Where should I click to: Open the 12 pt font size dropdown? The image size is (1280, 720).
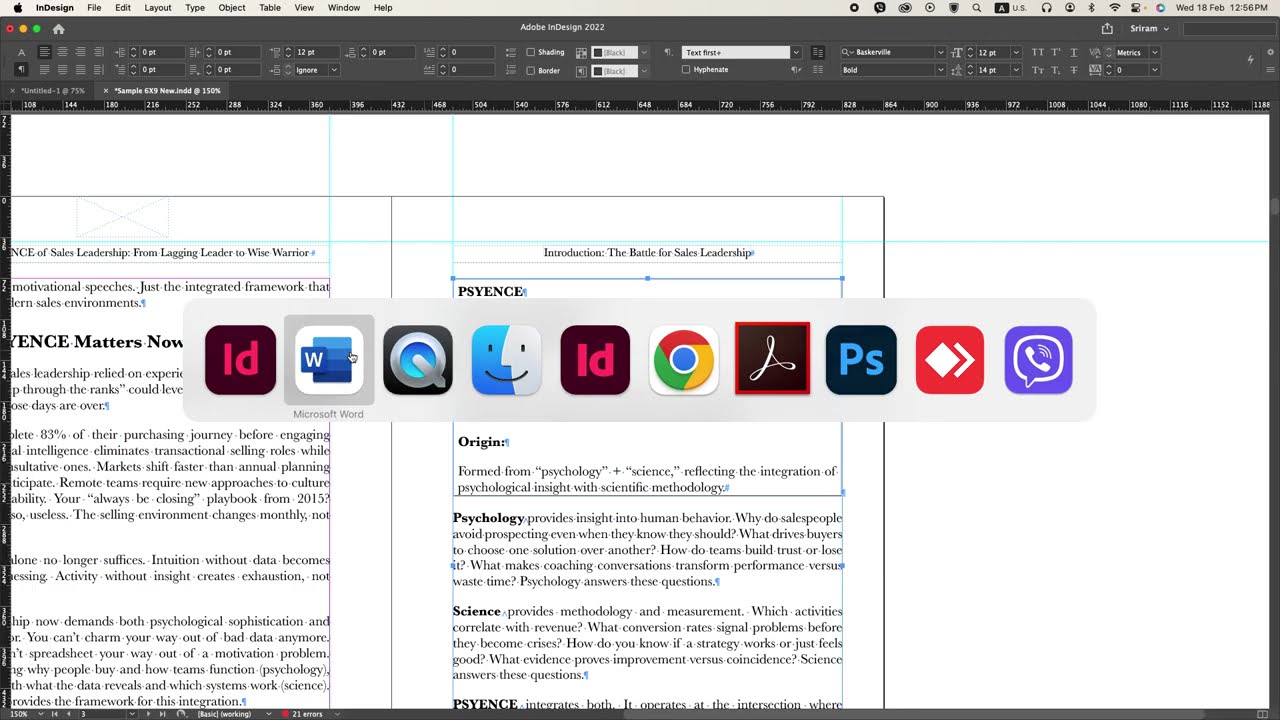point(1016,52)
